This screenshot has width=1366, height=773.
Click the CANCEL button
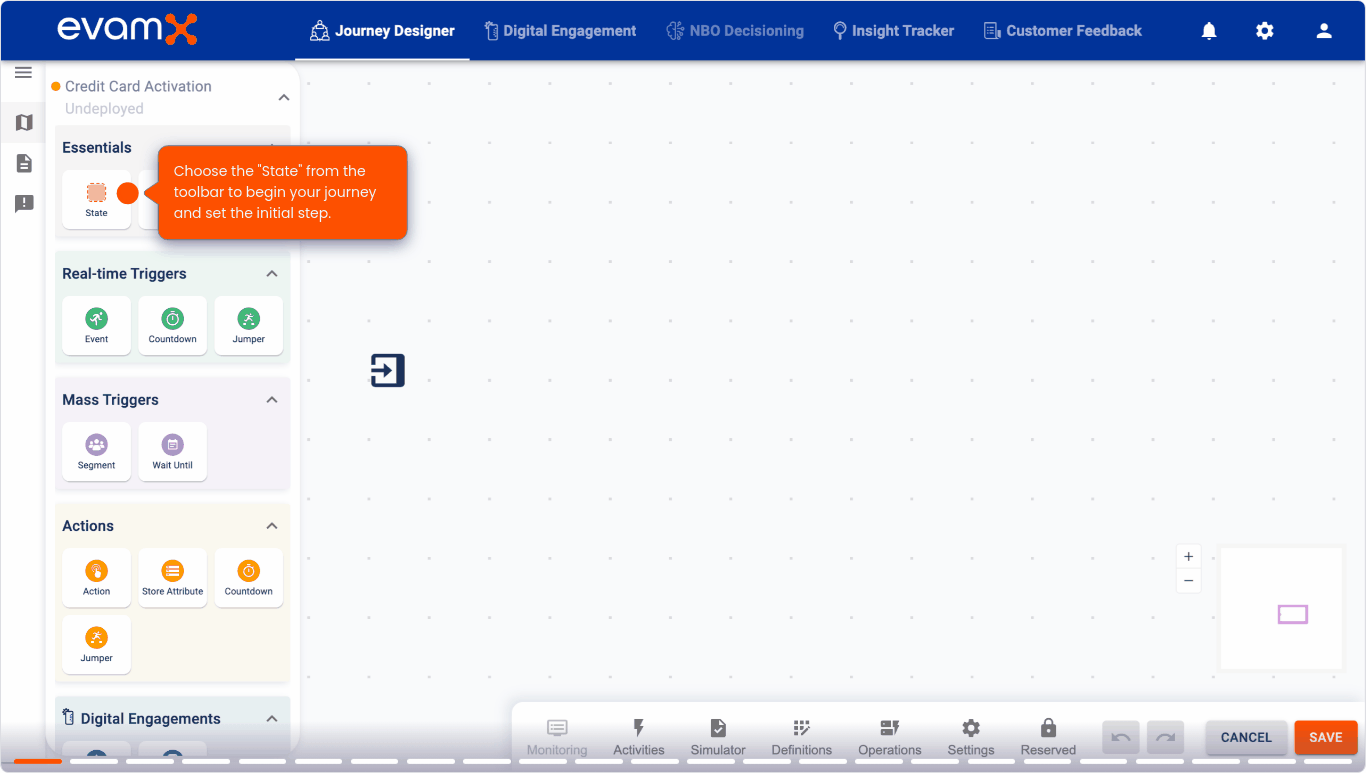tap(1245, 737)
